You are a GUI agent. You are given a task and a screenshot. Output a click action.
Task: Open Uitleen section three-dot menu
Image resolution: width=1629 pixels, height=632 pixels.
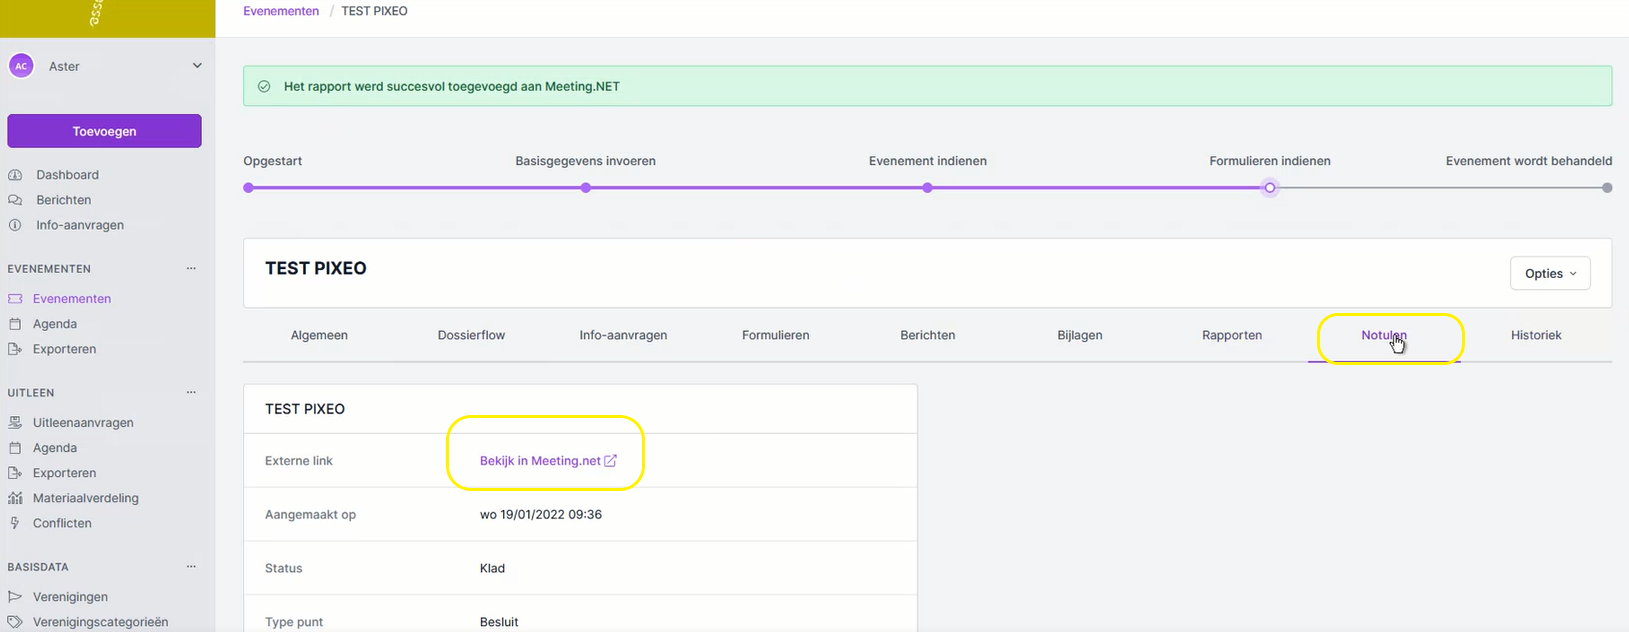(191, 393)
